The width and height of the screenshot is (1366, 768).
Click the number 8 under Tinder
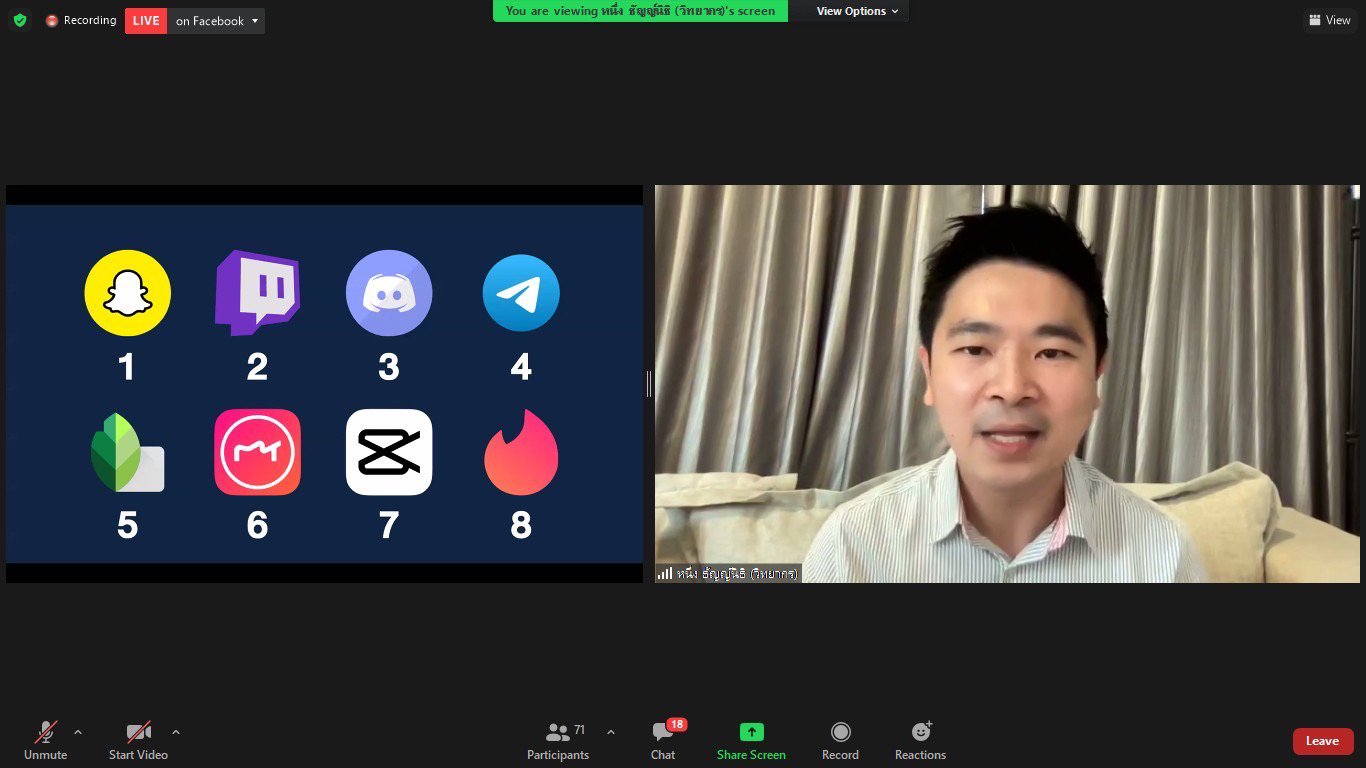tap(521, 525)
